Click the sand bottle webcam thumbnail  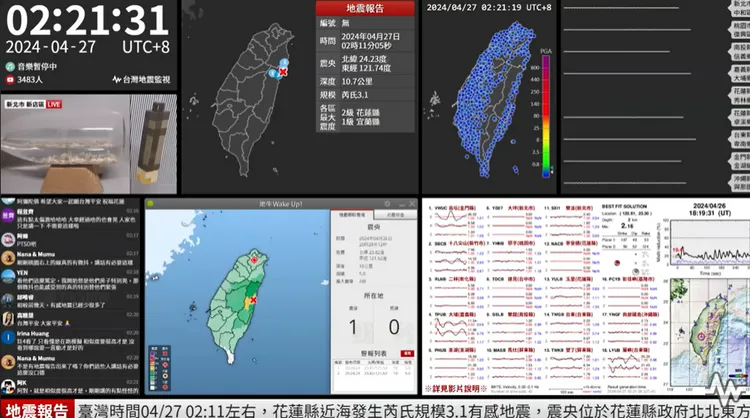65,144
